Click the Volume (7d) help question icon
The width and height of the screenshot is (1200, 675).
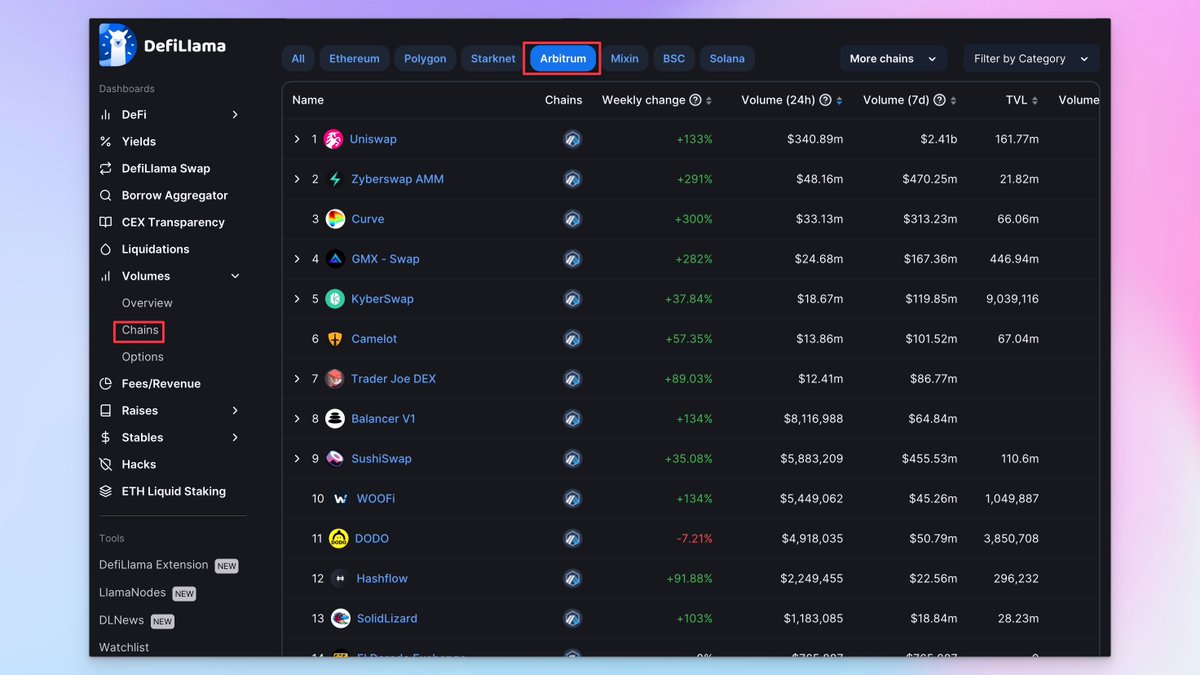click(940, 100)
